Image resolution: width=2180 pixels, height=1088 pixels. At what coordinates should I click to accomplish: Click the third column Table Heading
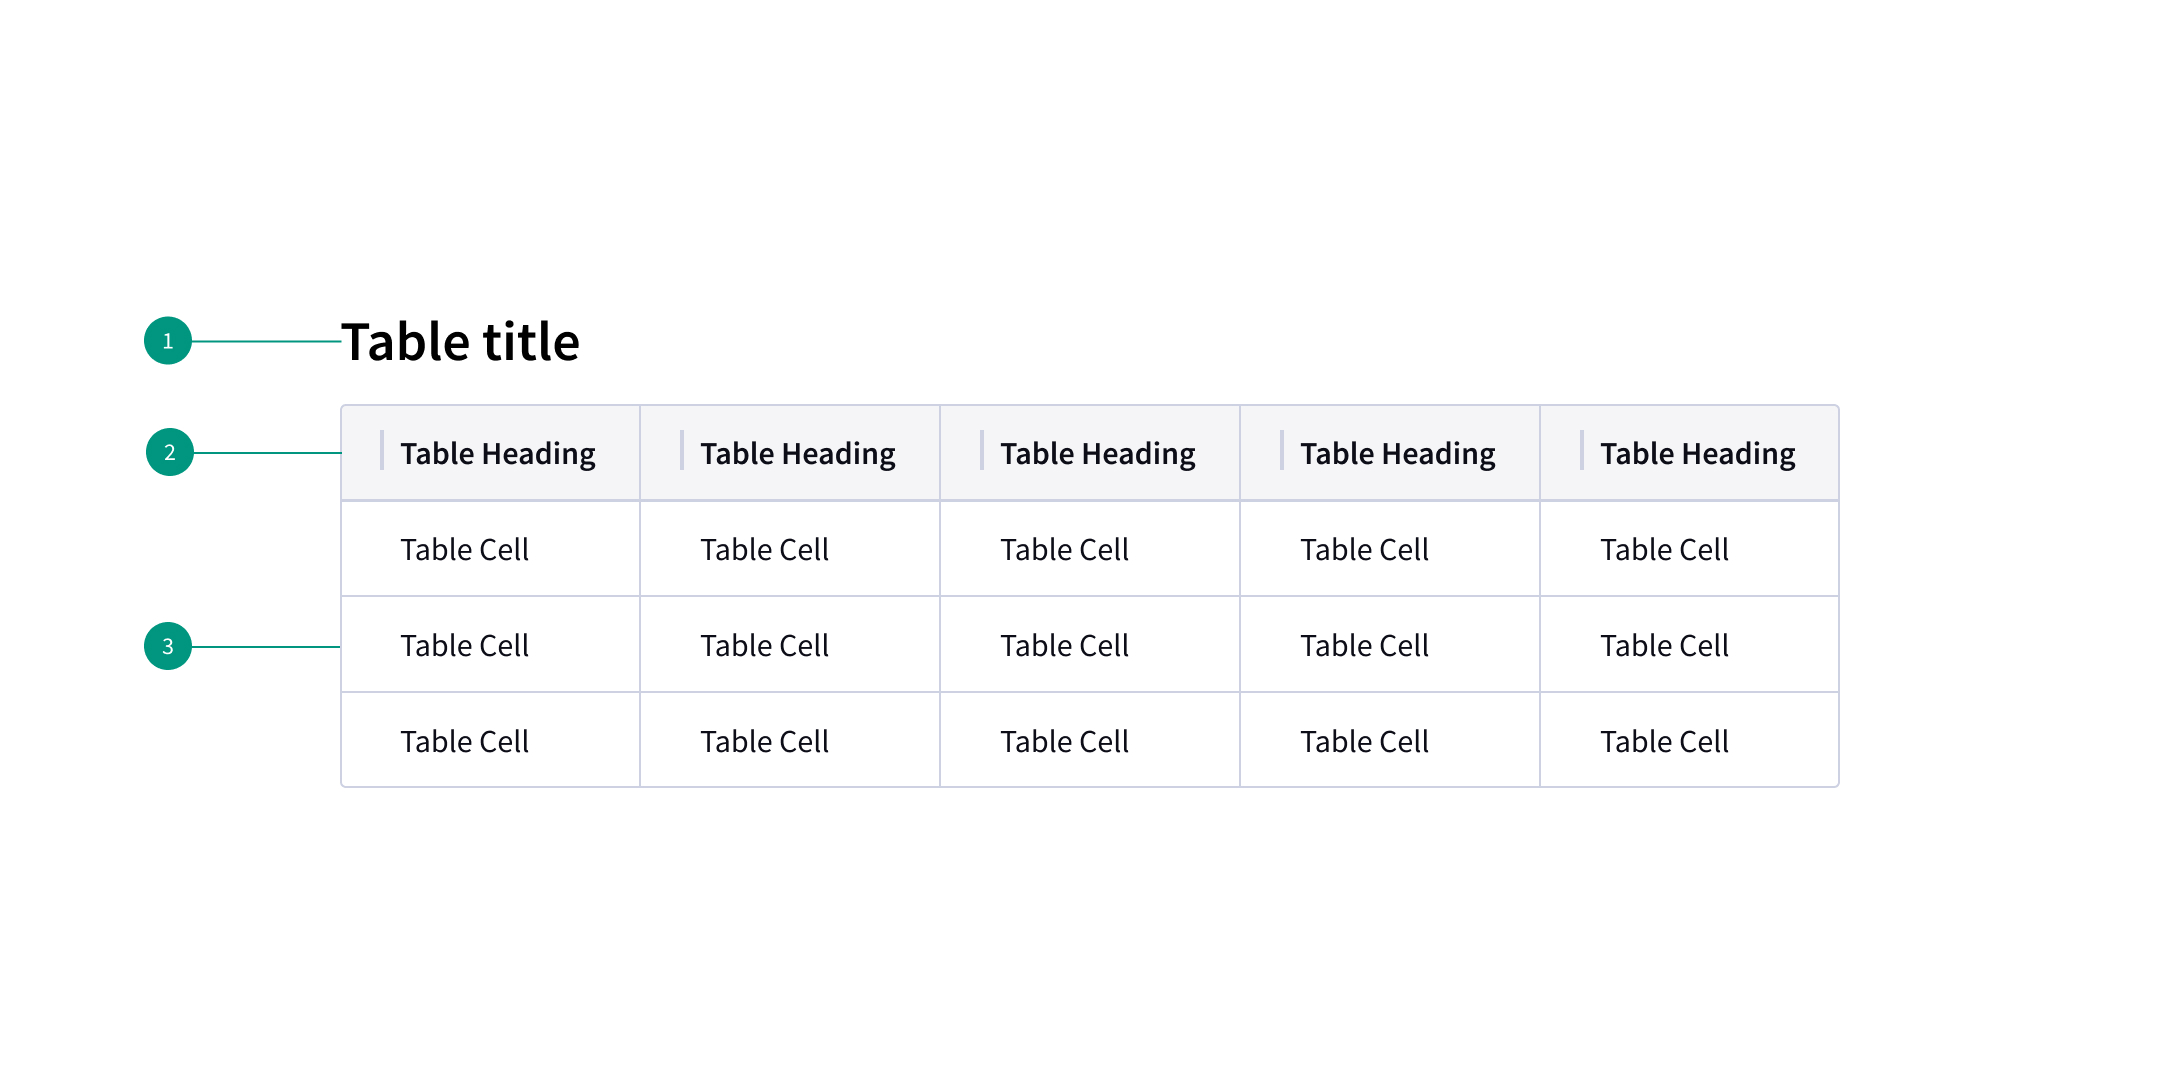(x=1098, y=454)
